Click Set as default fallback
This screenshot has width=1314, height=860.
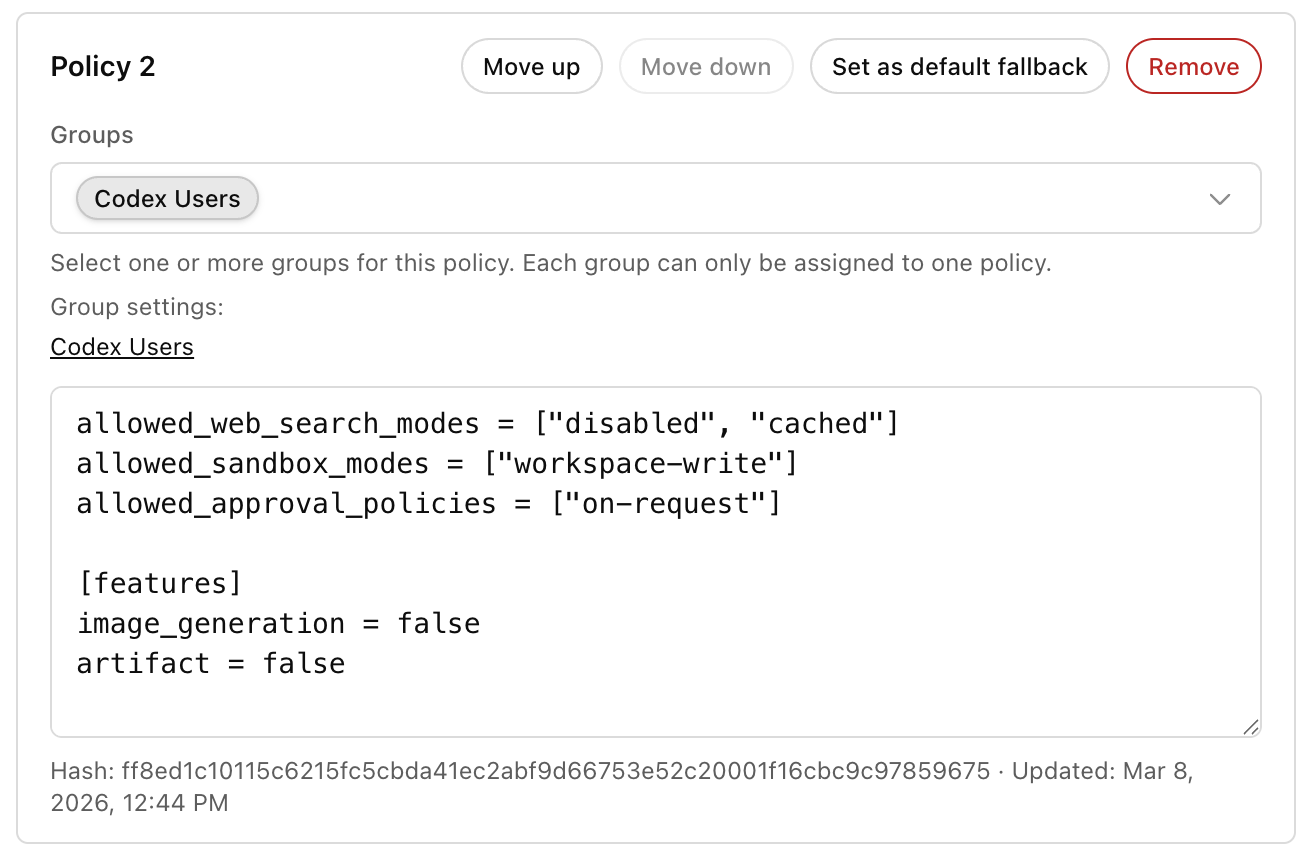[x=959, y=66]
